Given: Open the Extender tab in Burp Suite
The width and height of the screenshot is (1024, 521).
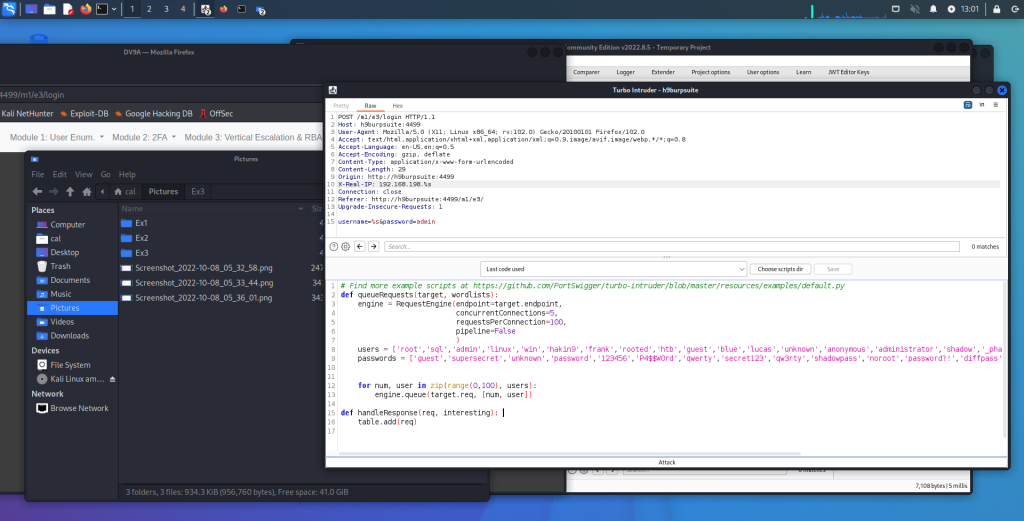Looking at the screenshot, I should (663, 72).
